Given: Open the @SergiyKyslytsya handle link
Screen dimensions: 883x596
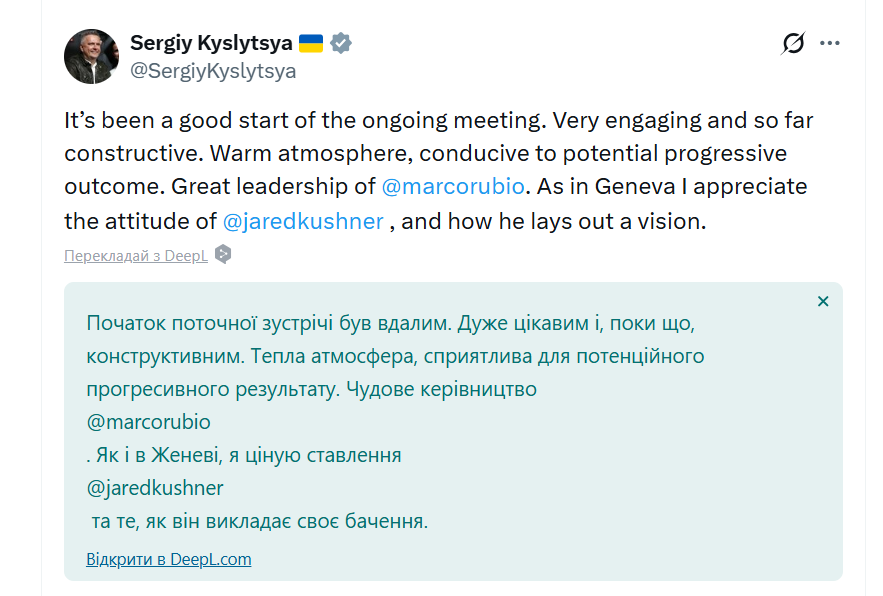Looking at the screenshot, I should click(x=213, y=71).
